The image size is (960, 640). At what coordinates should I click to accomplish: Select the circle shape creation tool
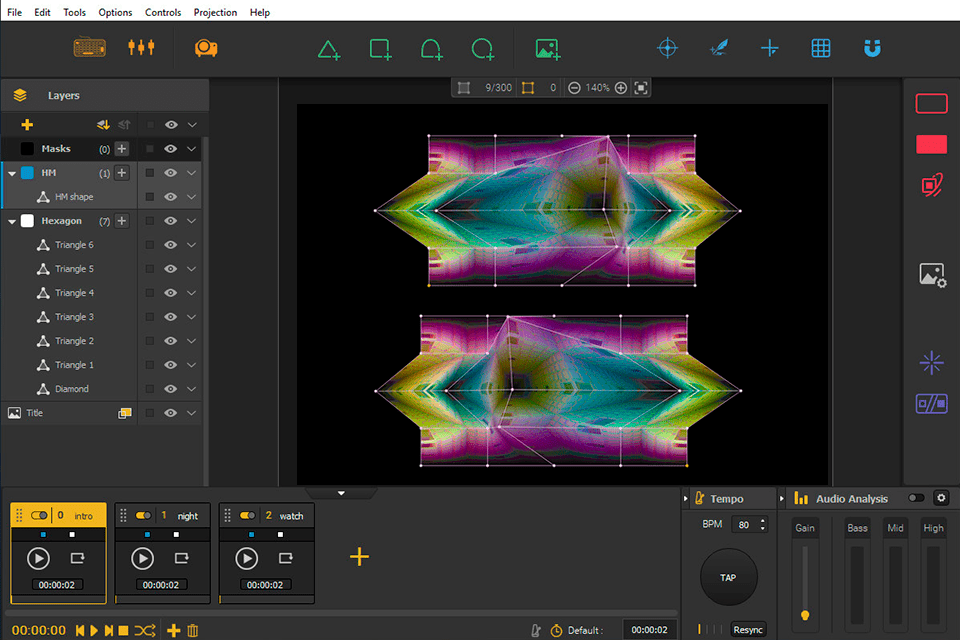tap(483, 48)
